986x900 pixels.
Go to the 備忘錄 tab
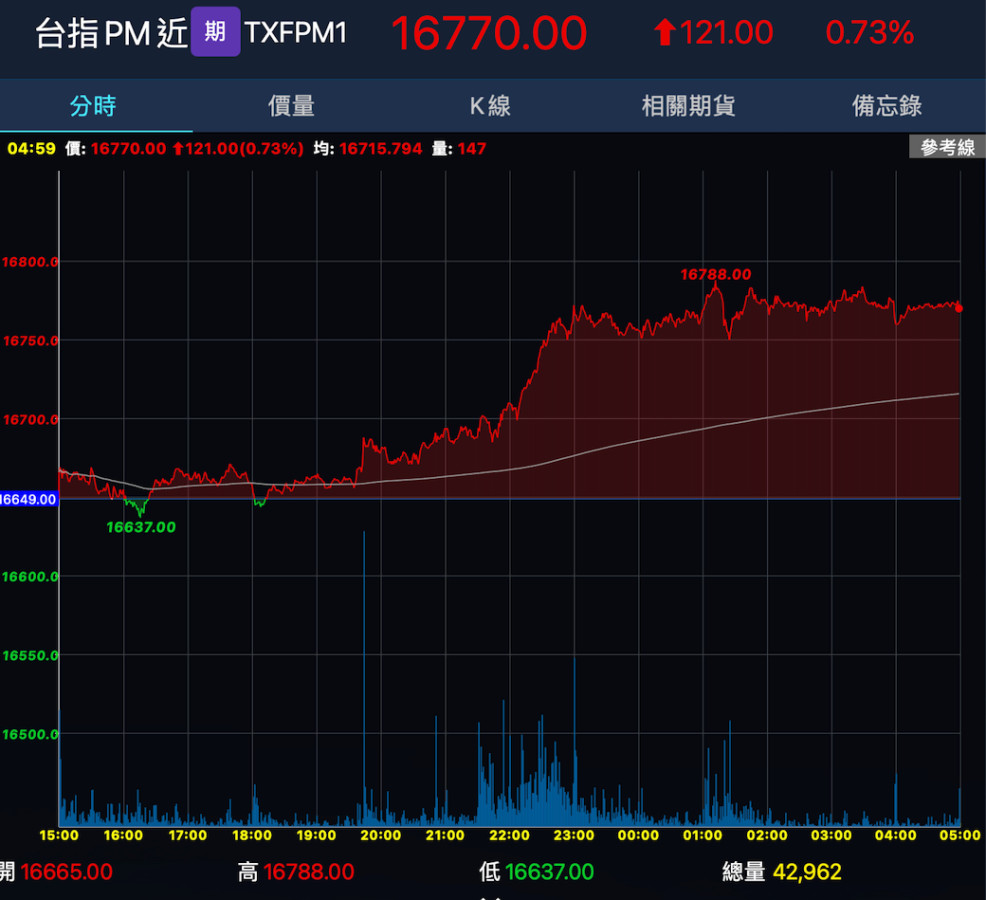pos(886,106)
